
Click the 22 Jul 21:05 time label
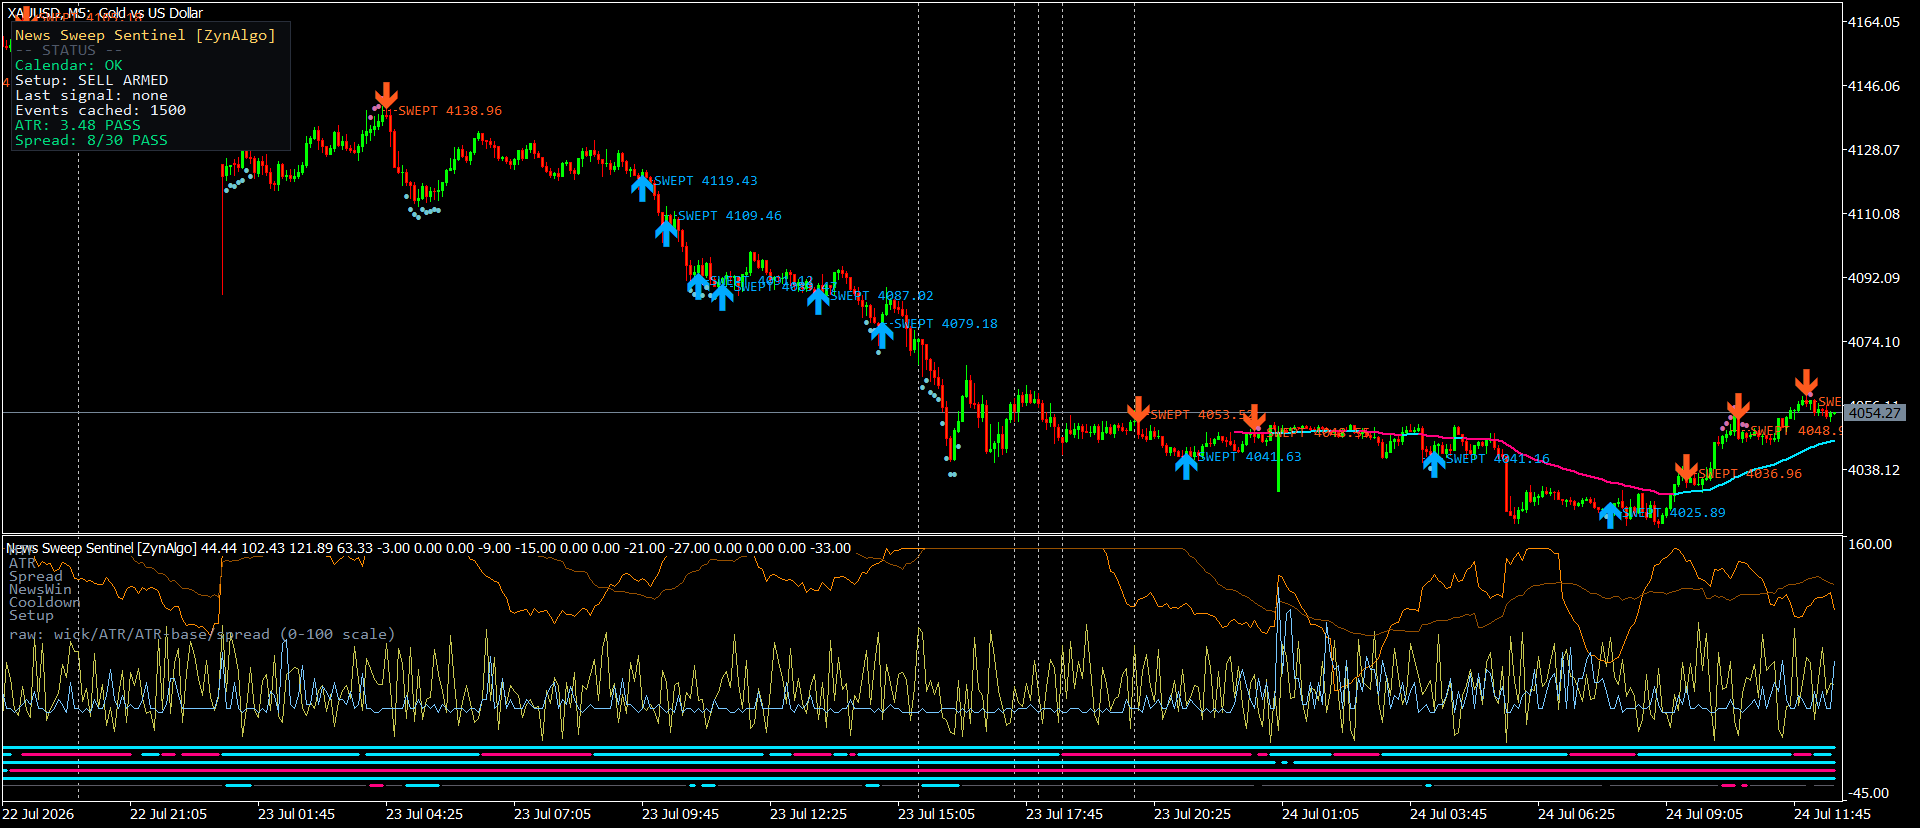pos(168,814)
